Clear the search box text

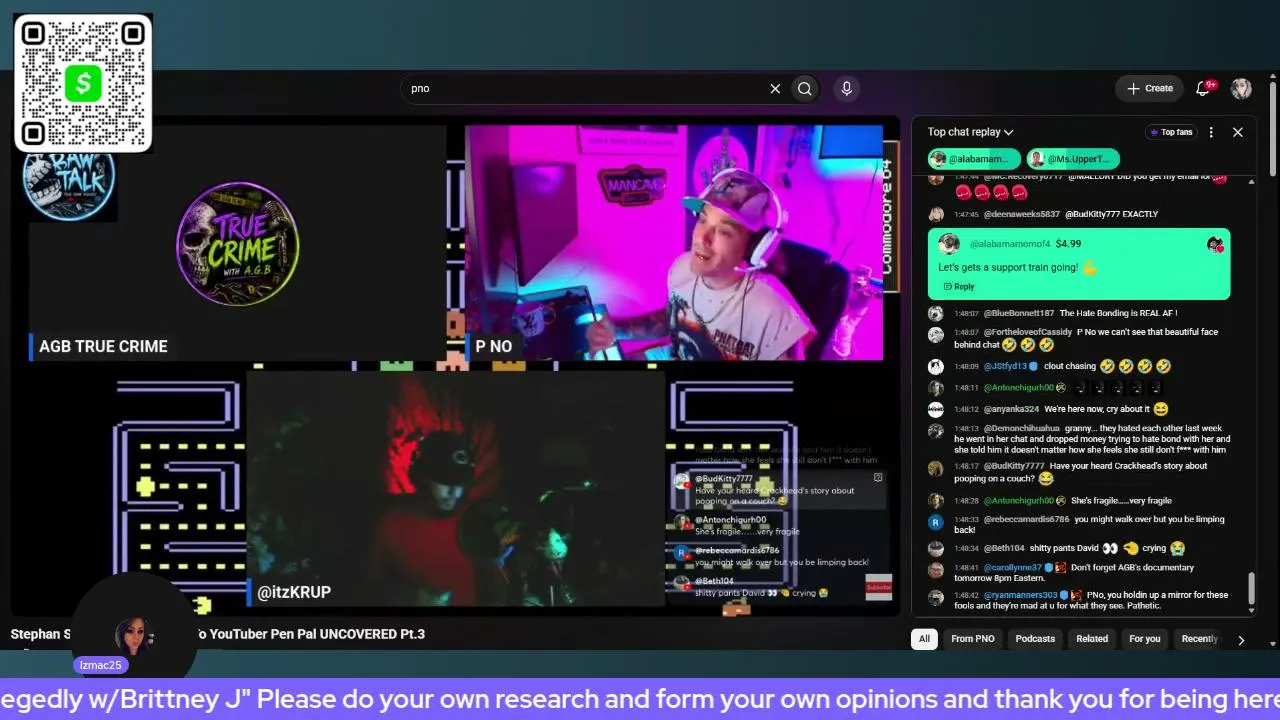(x=775, y=88)
